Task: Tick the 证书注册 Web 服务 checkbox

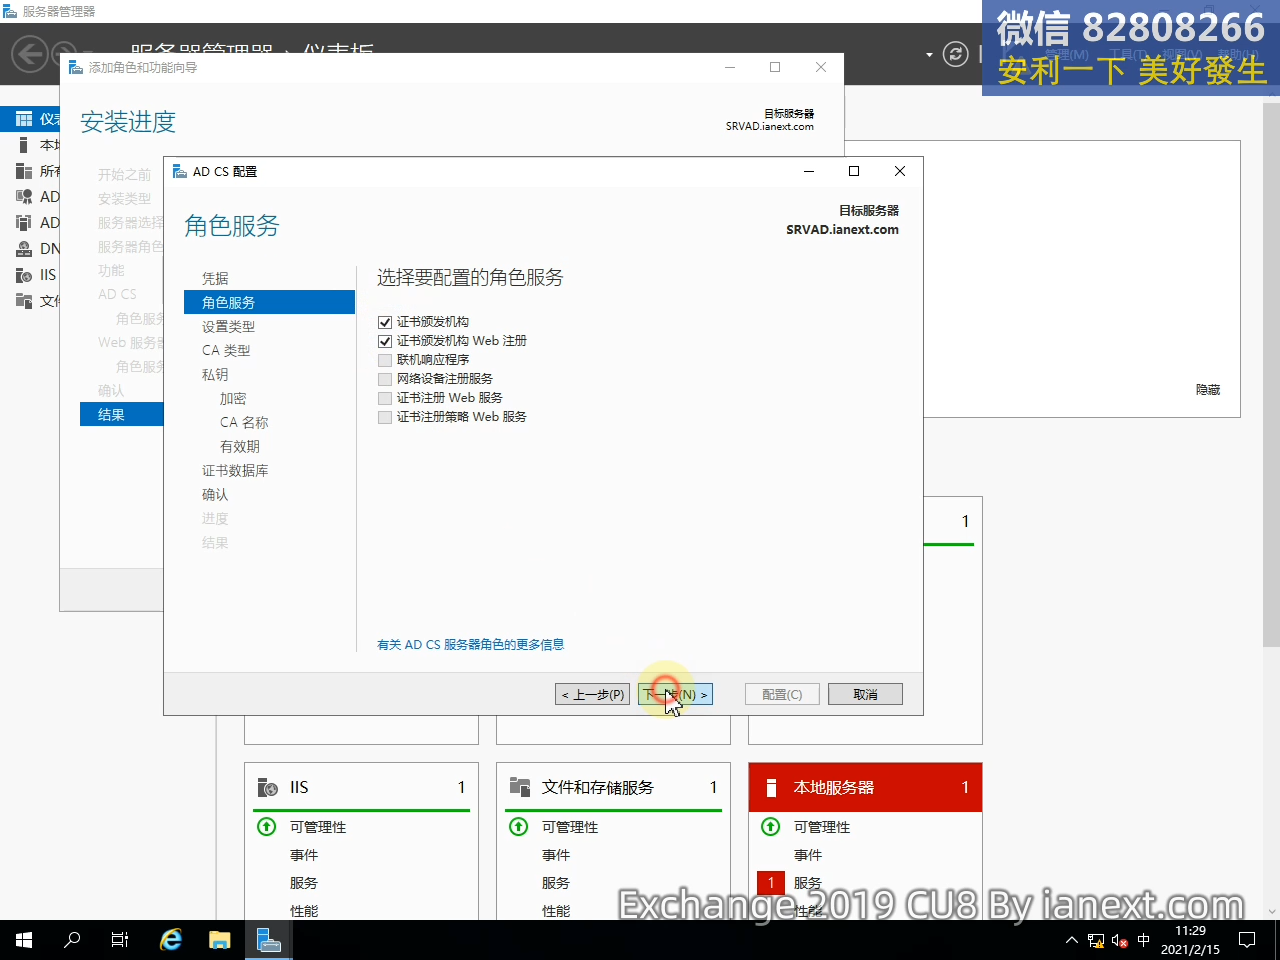Action: 385,398
